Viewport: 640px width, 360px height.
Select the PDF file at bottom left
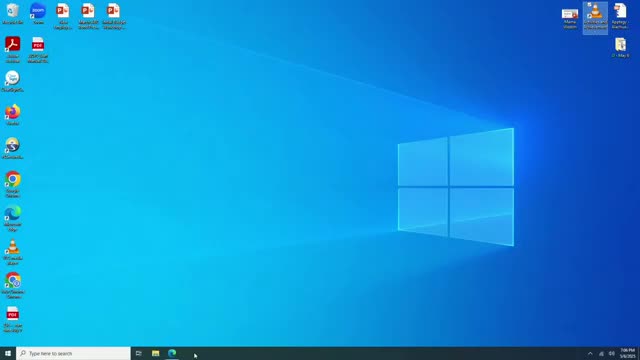(13, 319)
